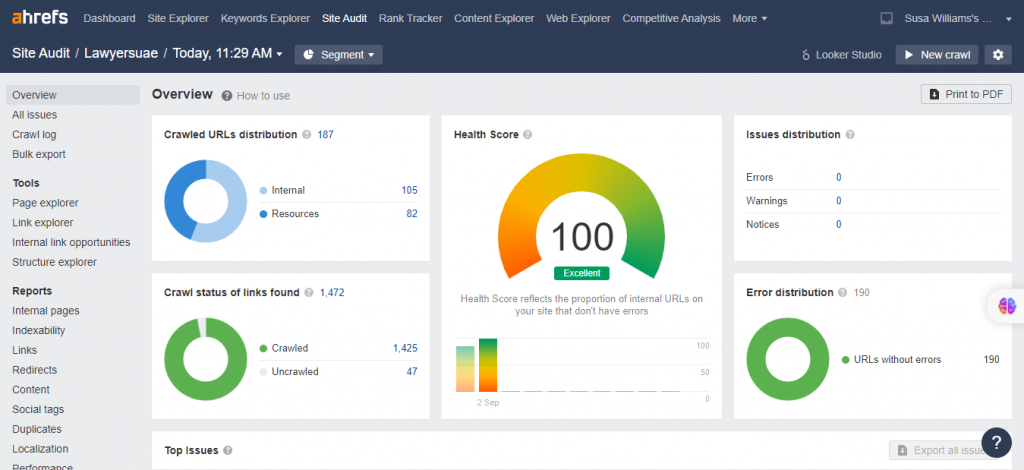Viewport: 1024px width, 470px height.
Task: Start a New crawl
Action: pyautogui.click(x=936, y=55)
